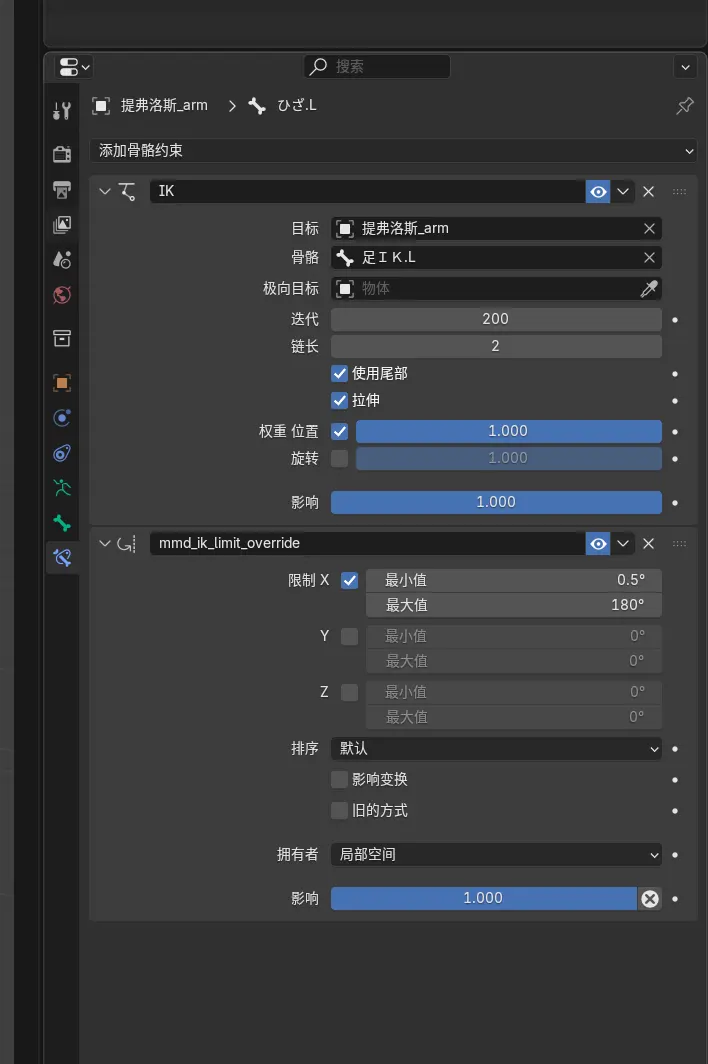This screenshot has width=708, height=1064.
Task: Open the Output properties tab
Action: pos(62,189)
